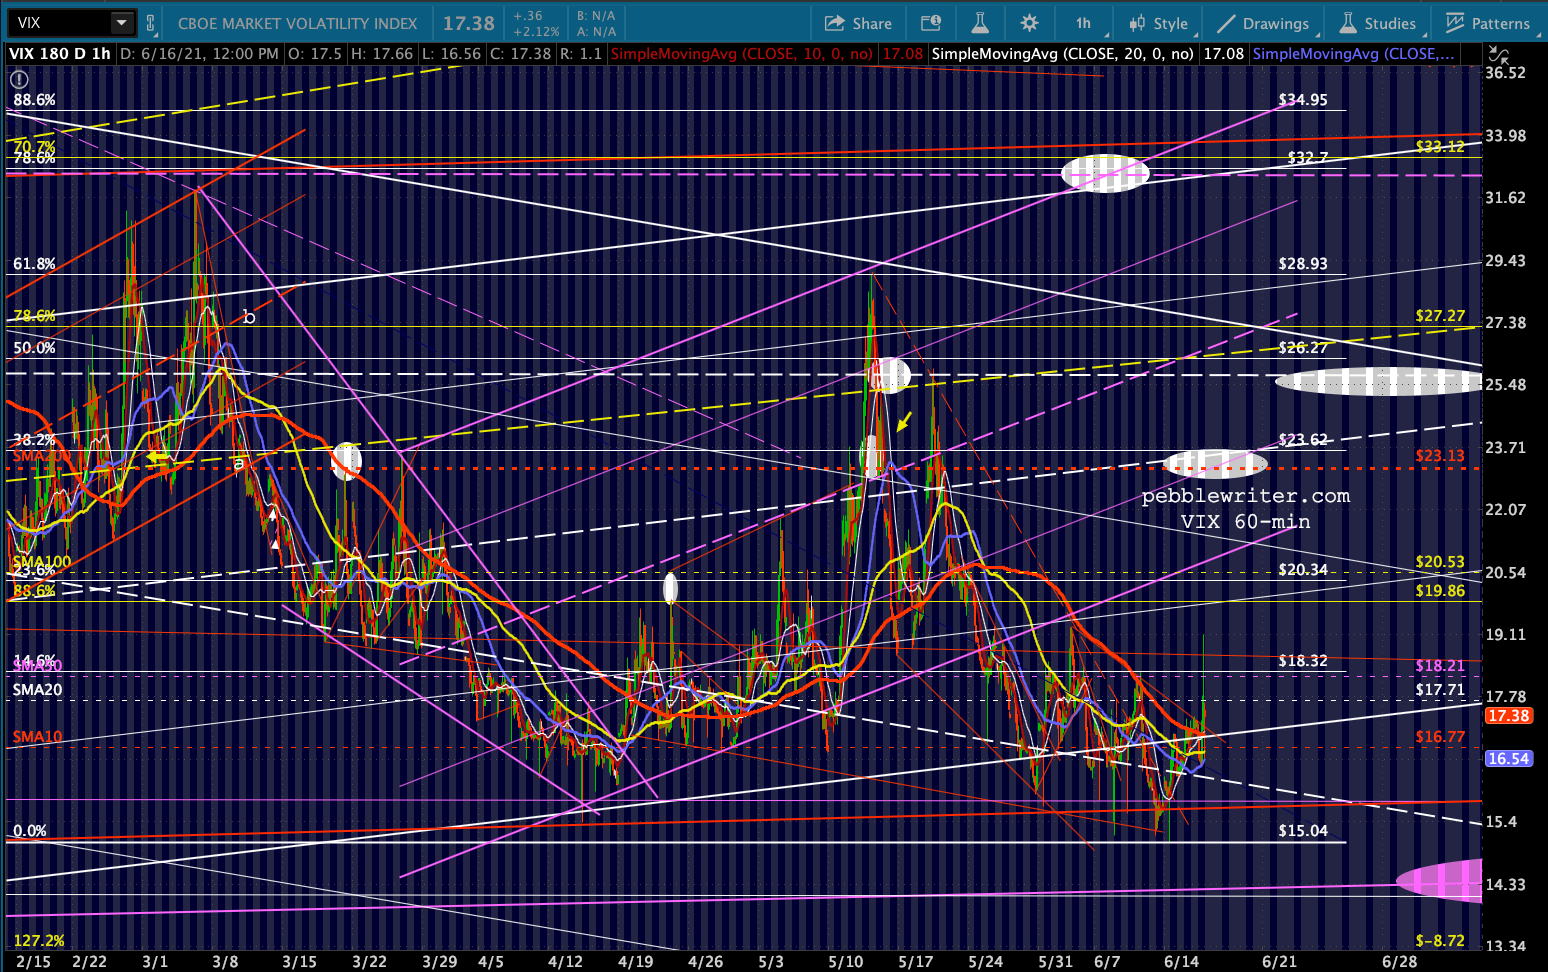Click the C: 17.38 close value
Image resolution: width=1548 pixels, height=972 pixels.
[x=520, y=54]
